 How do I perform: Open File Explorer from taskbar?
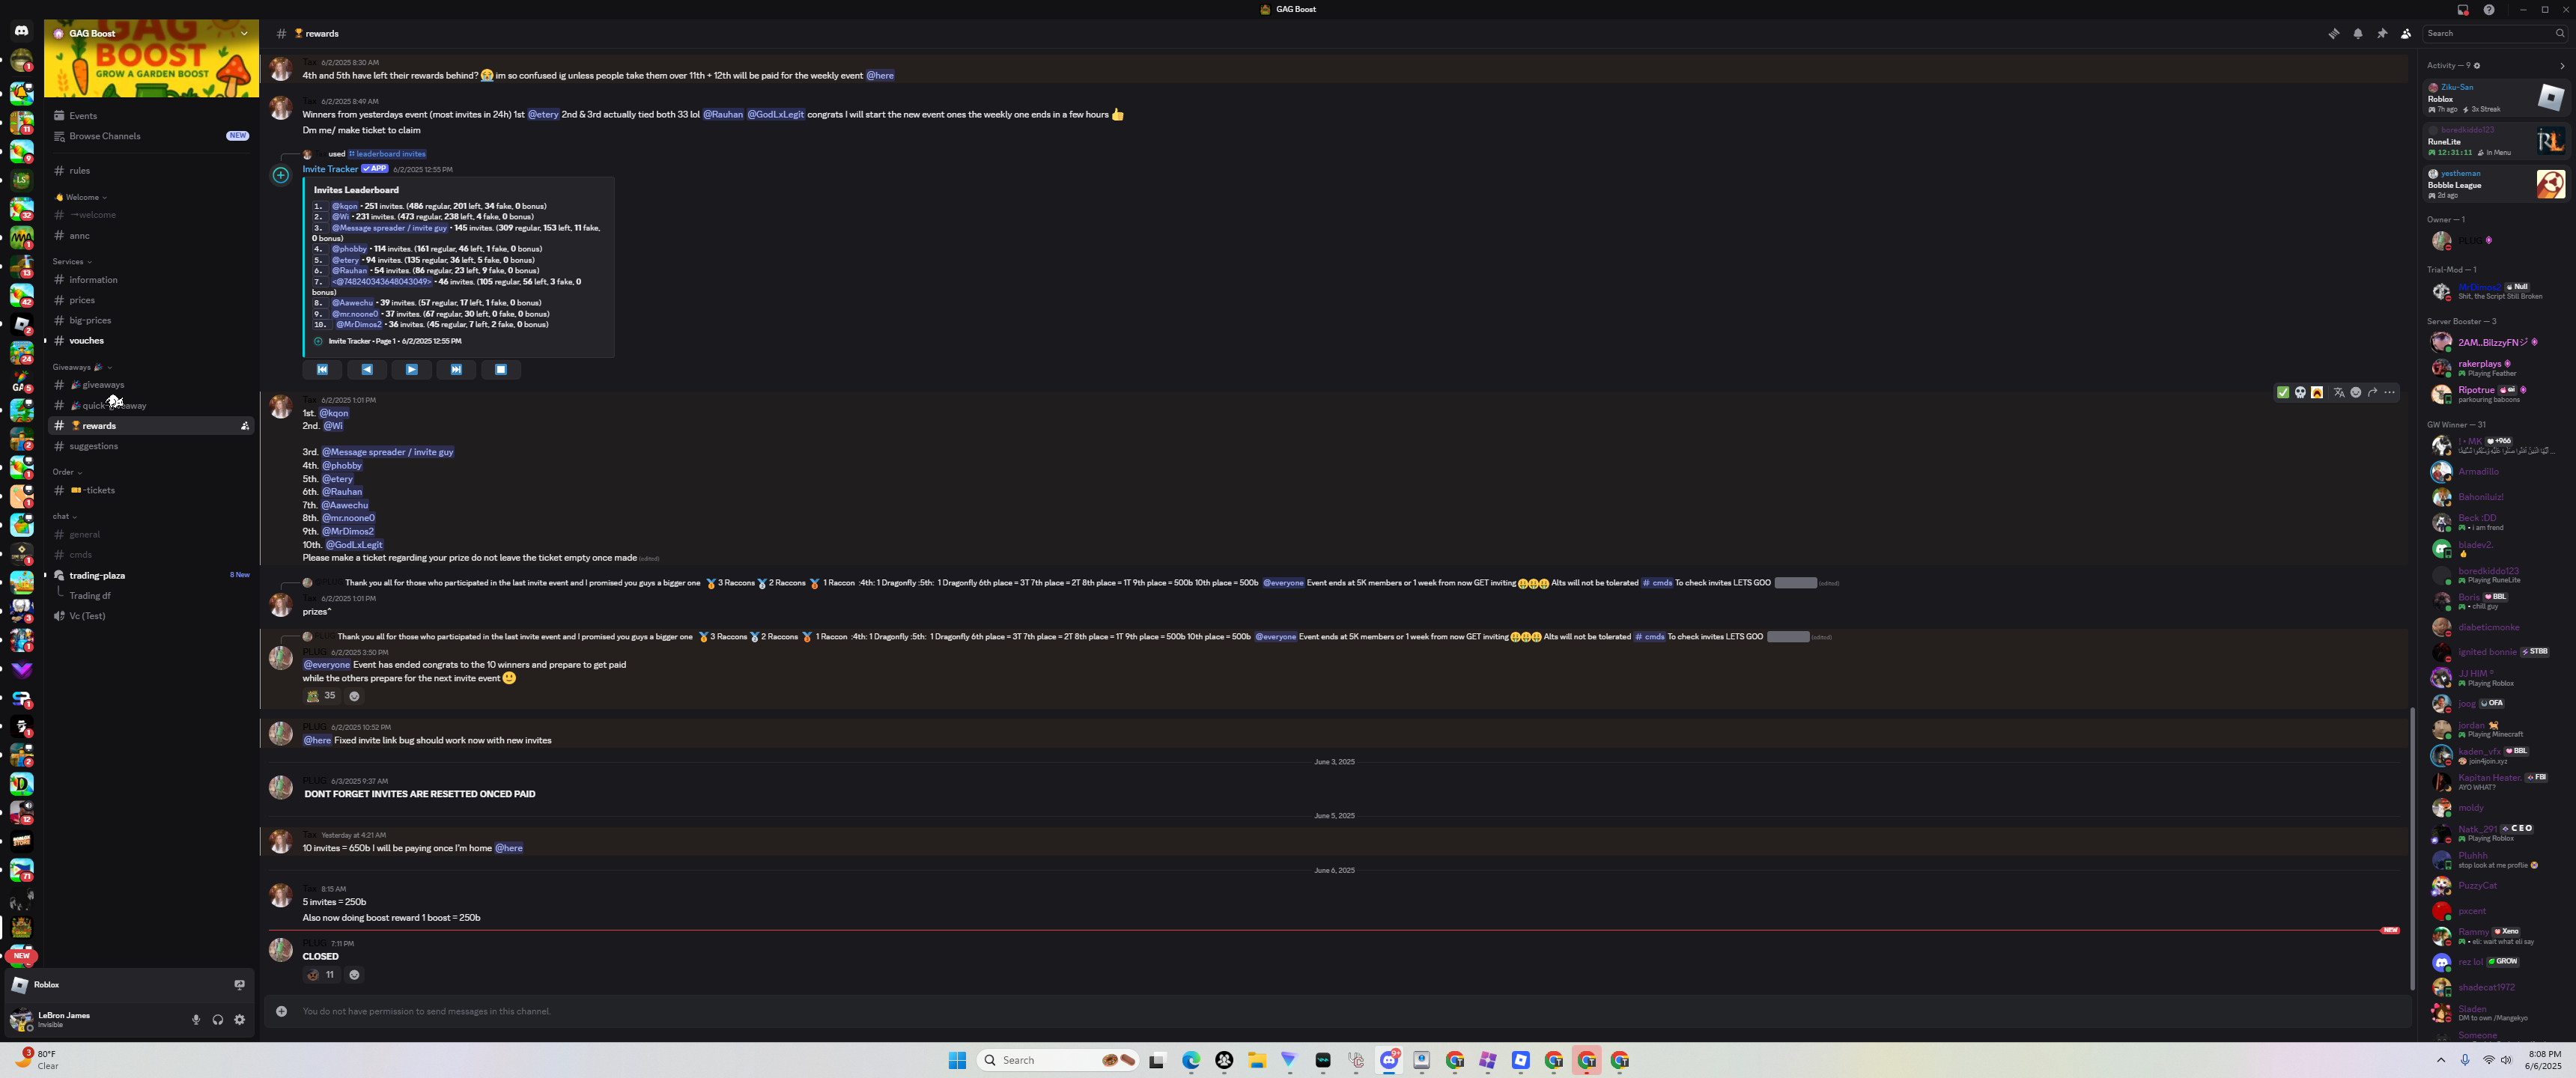coord(1257,1060)
